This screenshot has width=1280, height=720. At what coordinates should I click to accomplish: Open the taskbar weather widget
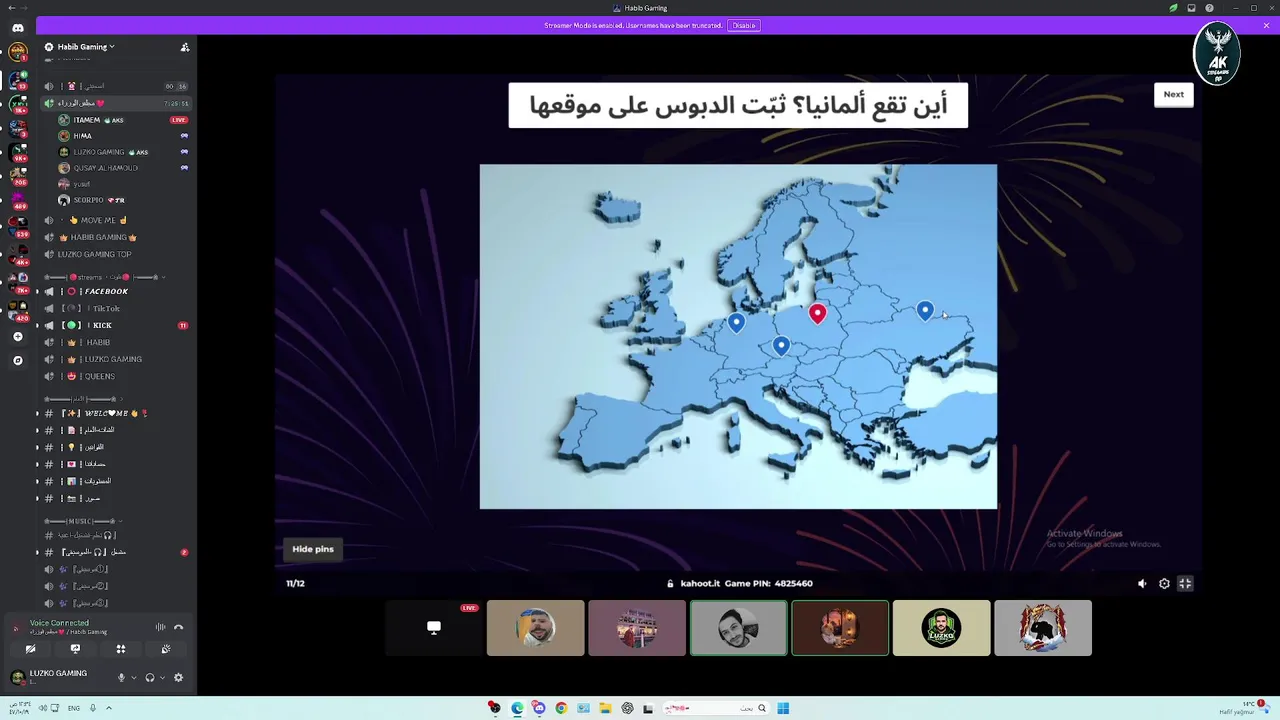pos(1245,707)
